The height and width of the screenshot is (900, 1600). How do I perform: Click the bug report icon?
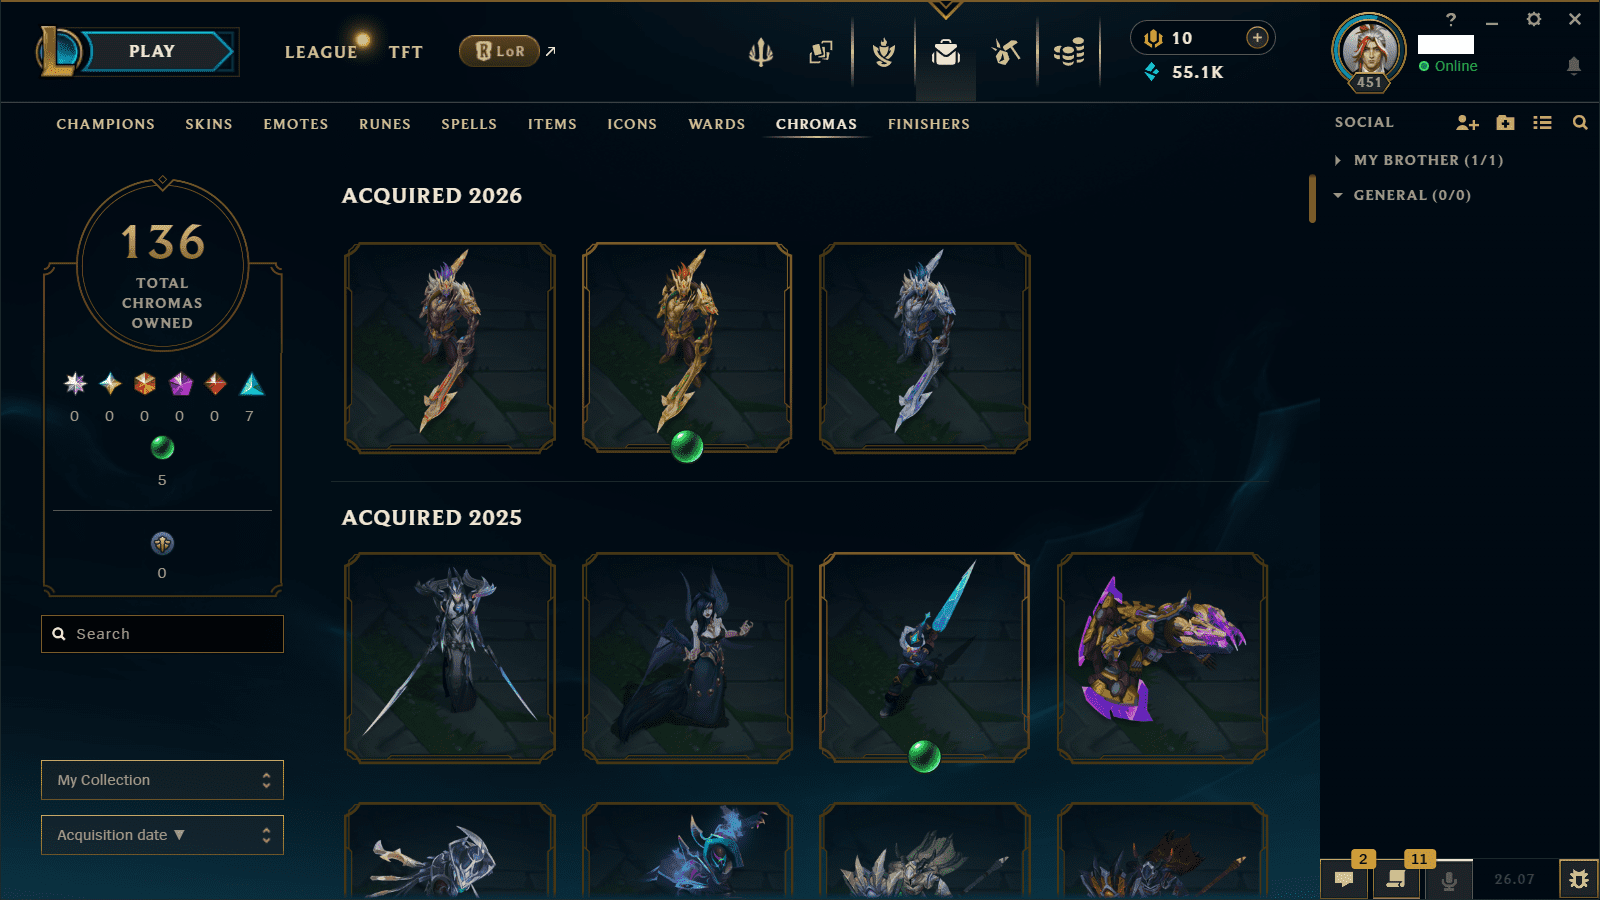click(1579, 880)
